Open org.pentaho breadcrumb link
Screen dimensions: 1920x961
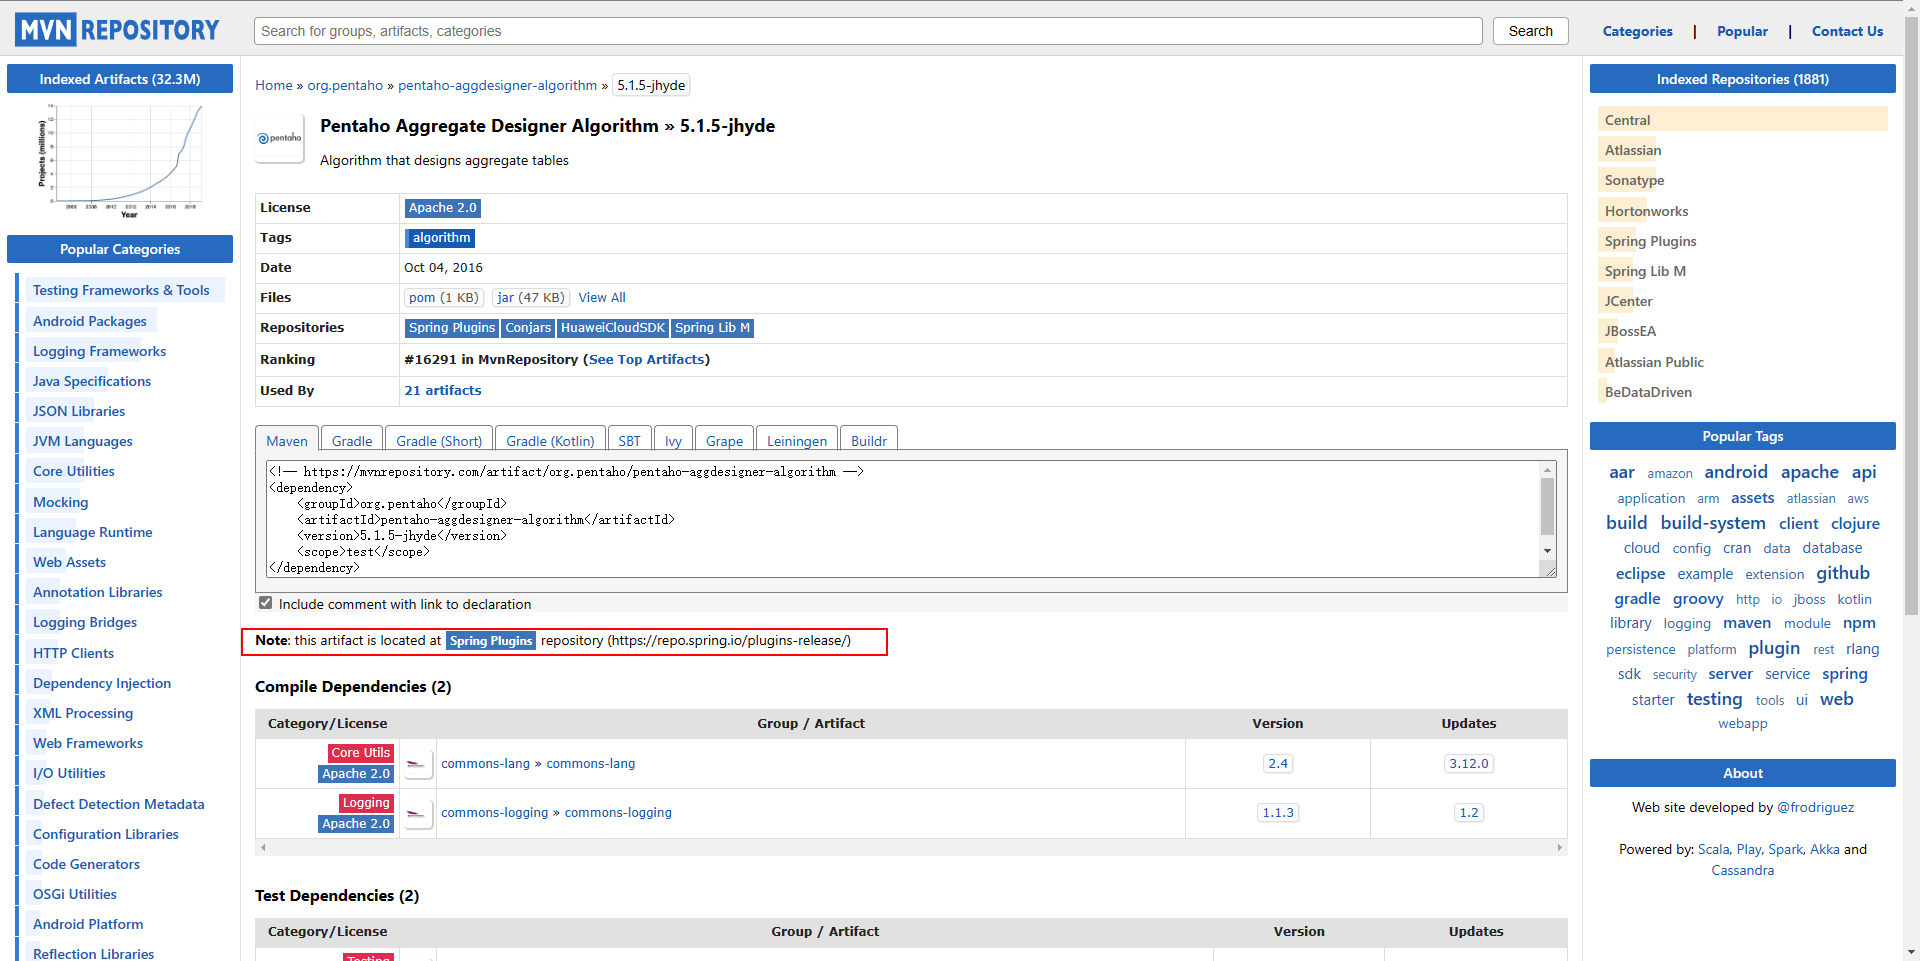(345, 85)
